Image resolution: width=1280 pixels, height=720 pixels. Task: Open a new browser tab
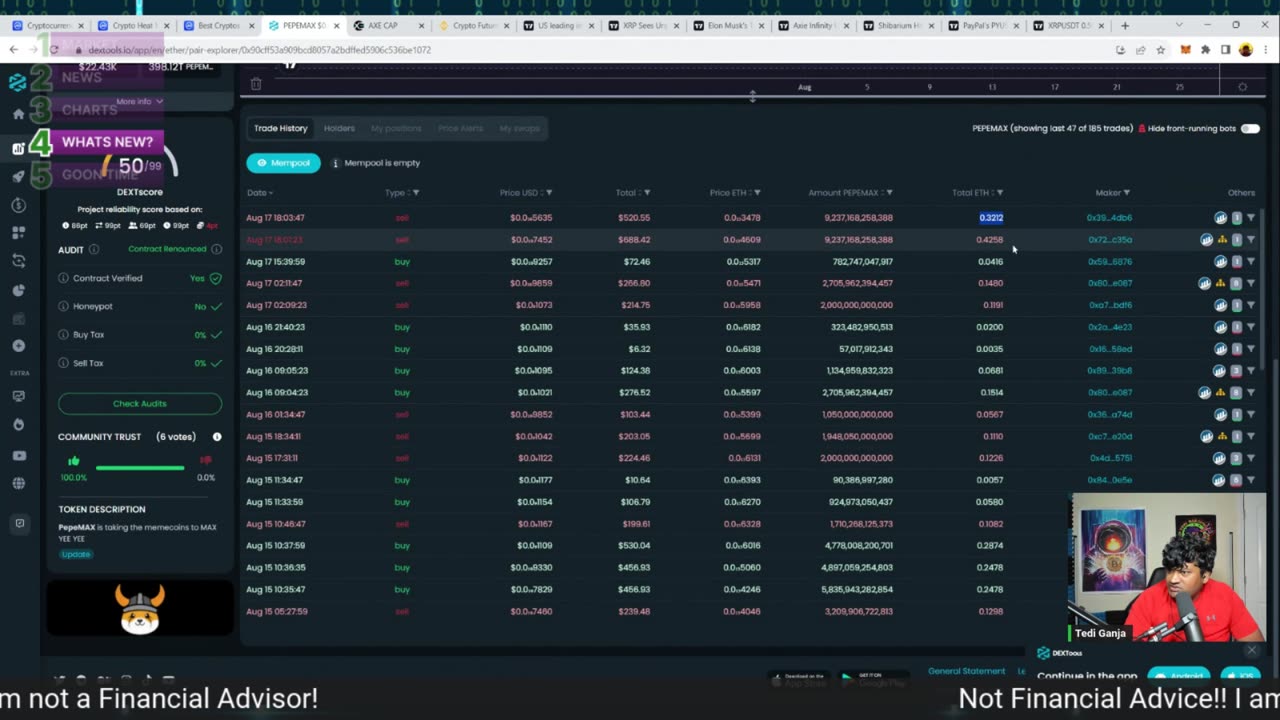point(1125,25)
